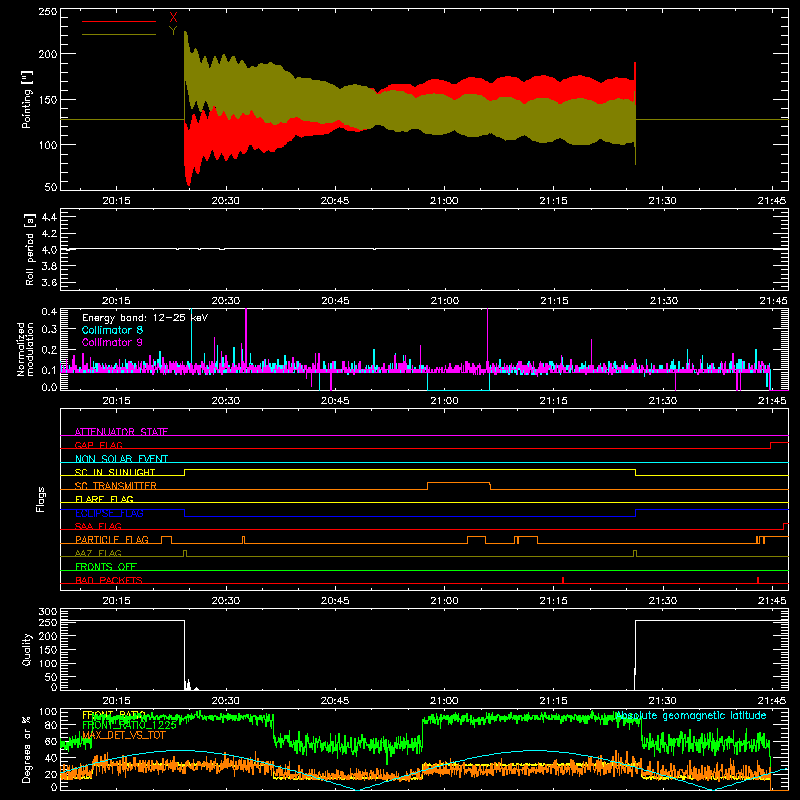The width and height of the screenshot is (800, 800).
Task: Click the green FRONT_RATIO_1225 legend entry
Action: pos(129,725)
